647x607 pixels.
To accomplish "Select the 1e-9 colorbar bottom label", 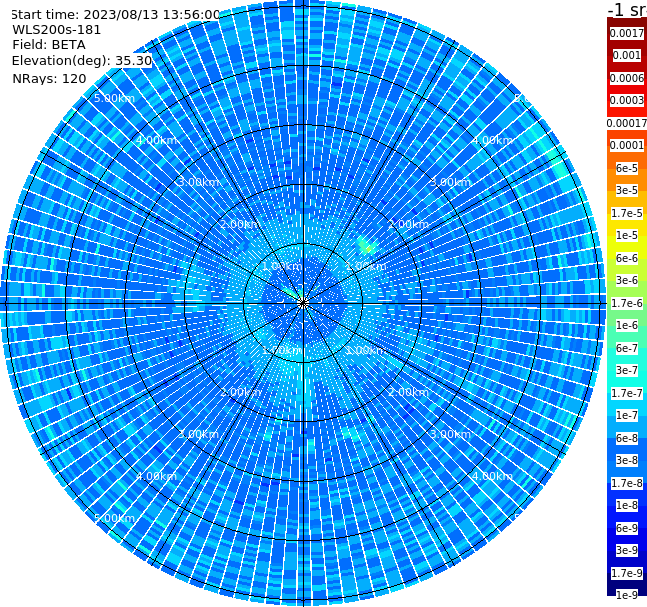I will click(x=627, y=595).
